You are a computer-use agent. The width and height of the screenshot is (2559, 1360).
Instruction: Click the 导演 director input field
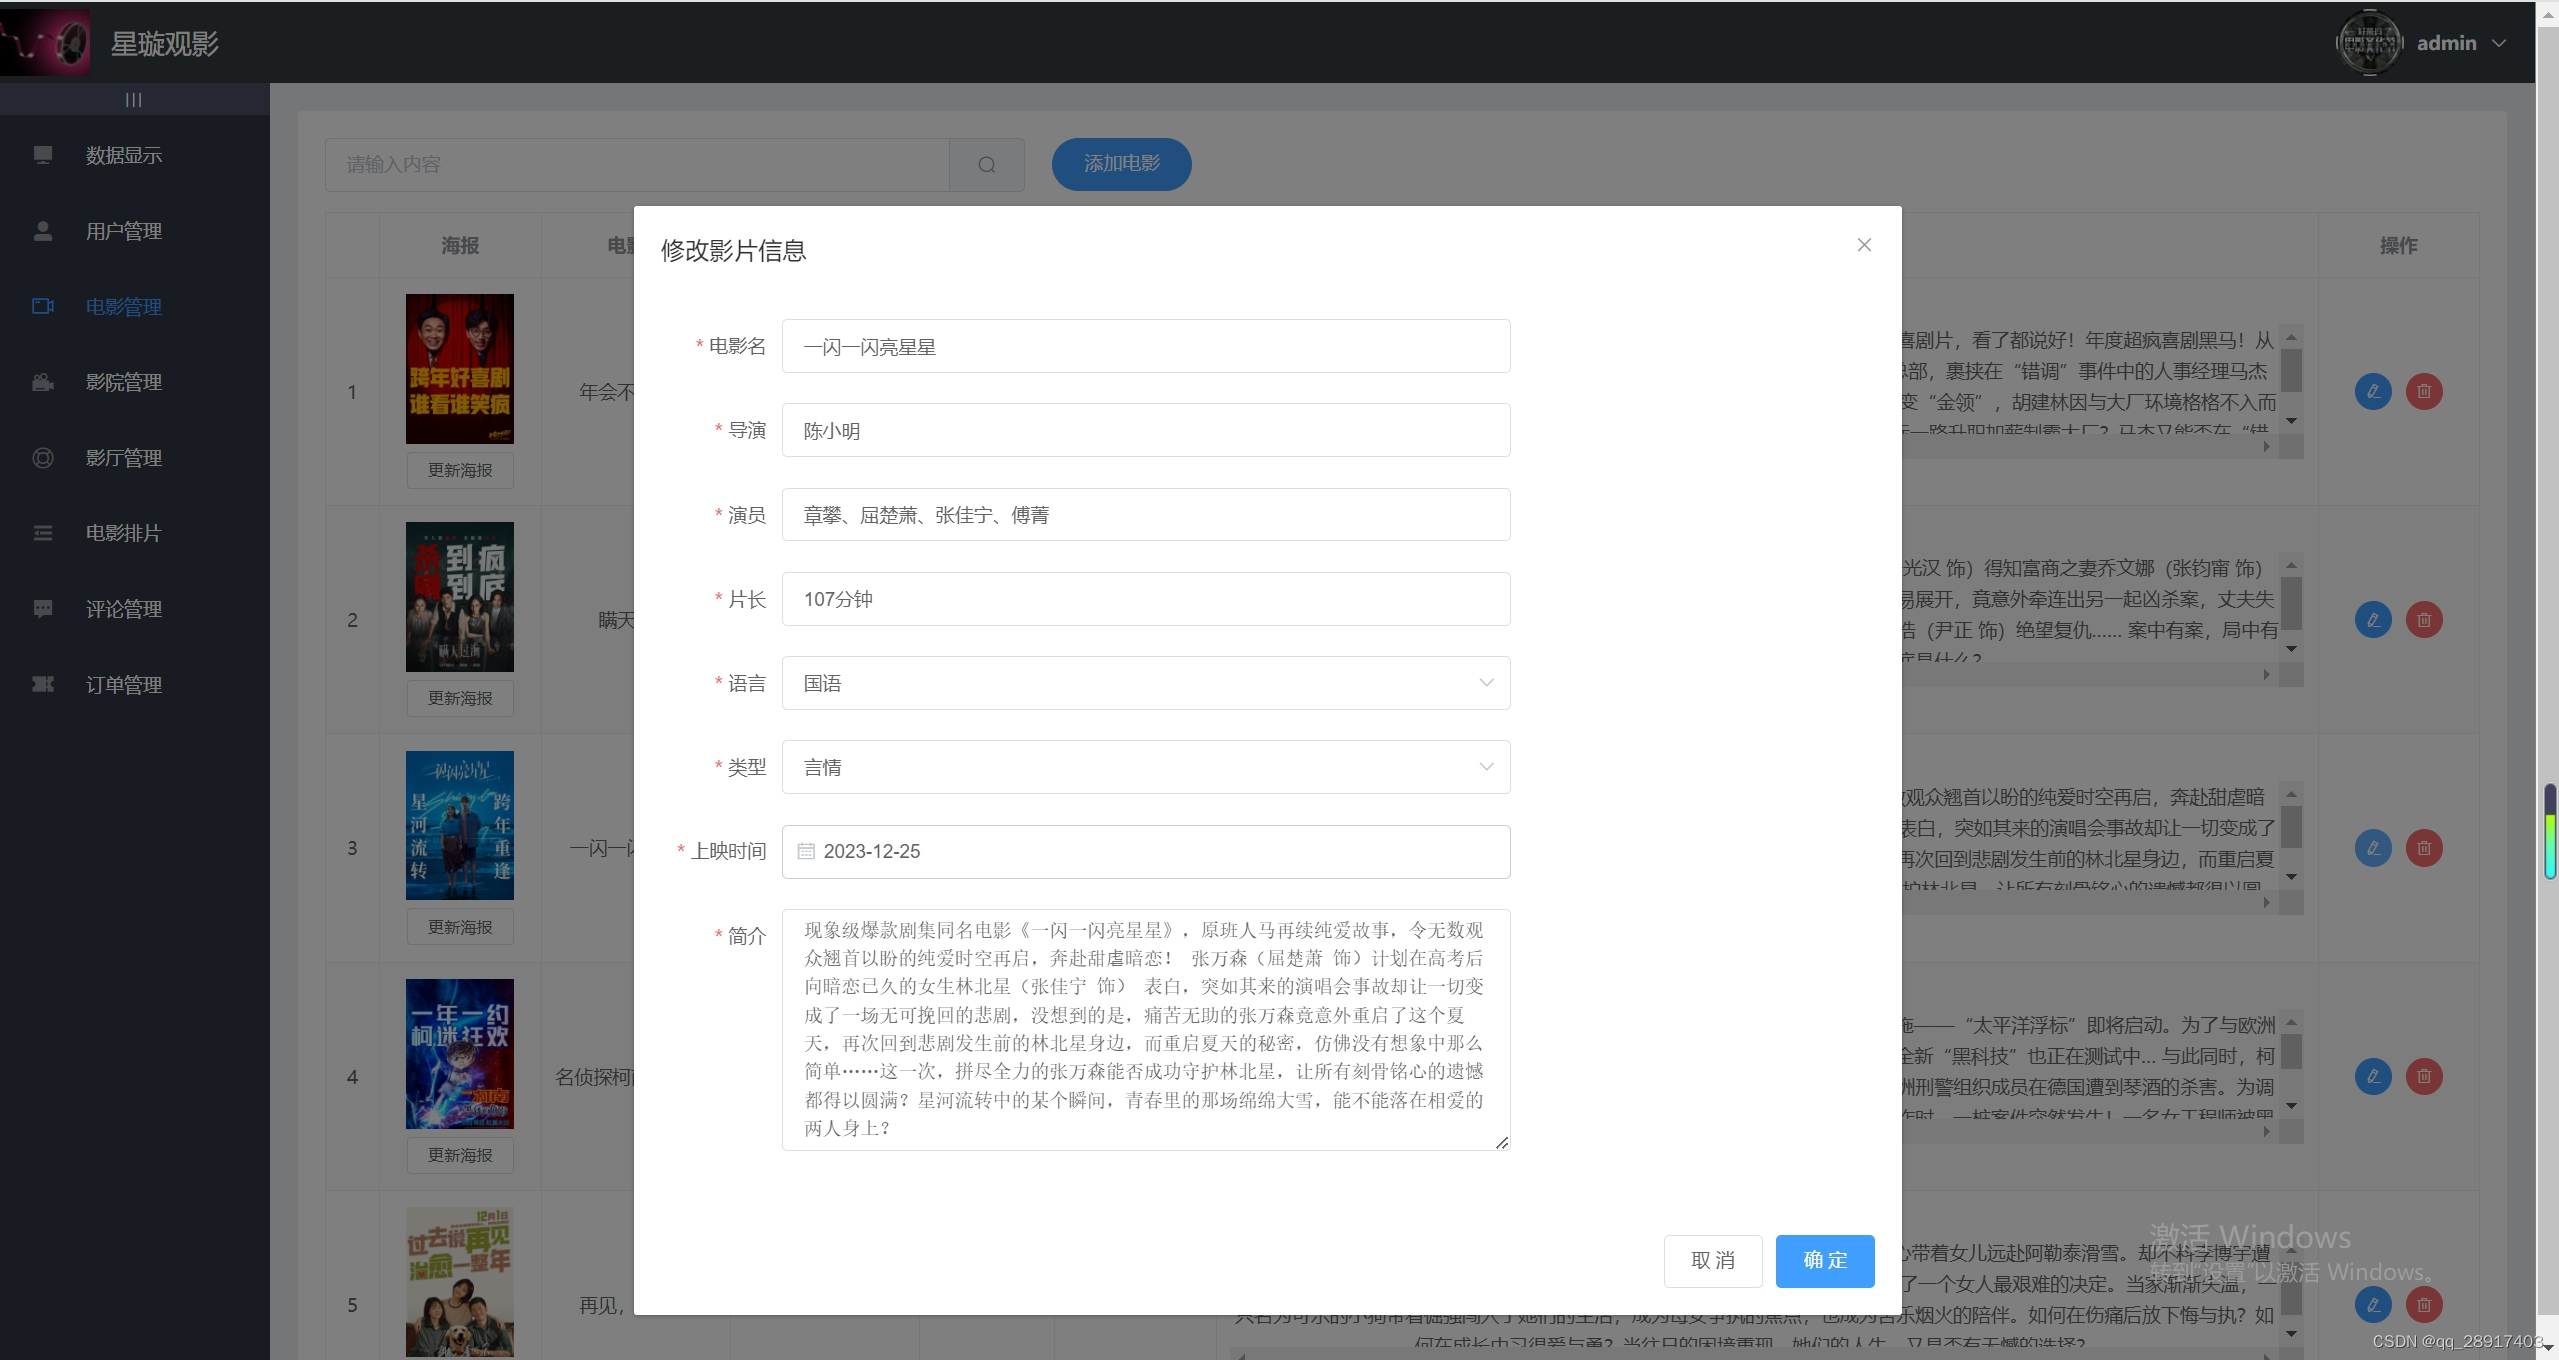pyautogui.click(x=1145, y=431)
